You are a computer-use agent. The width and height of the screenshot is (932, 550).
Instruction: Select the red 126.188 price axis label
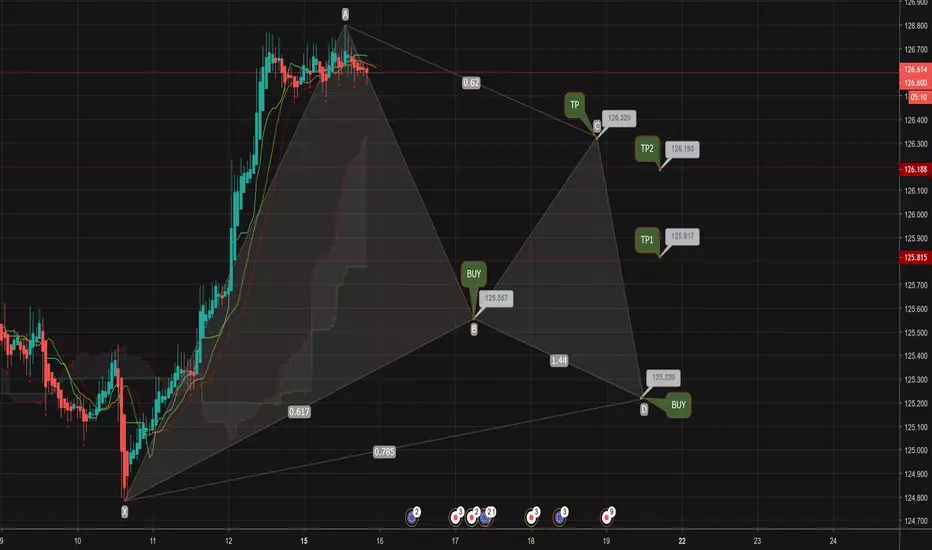point(915,169)
